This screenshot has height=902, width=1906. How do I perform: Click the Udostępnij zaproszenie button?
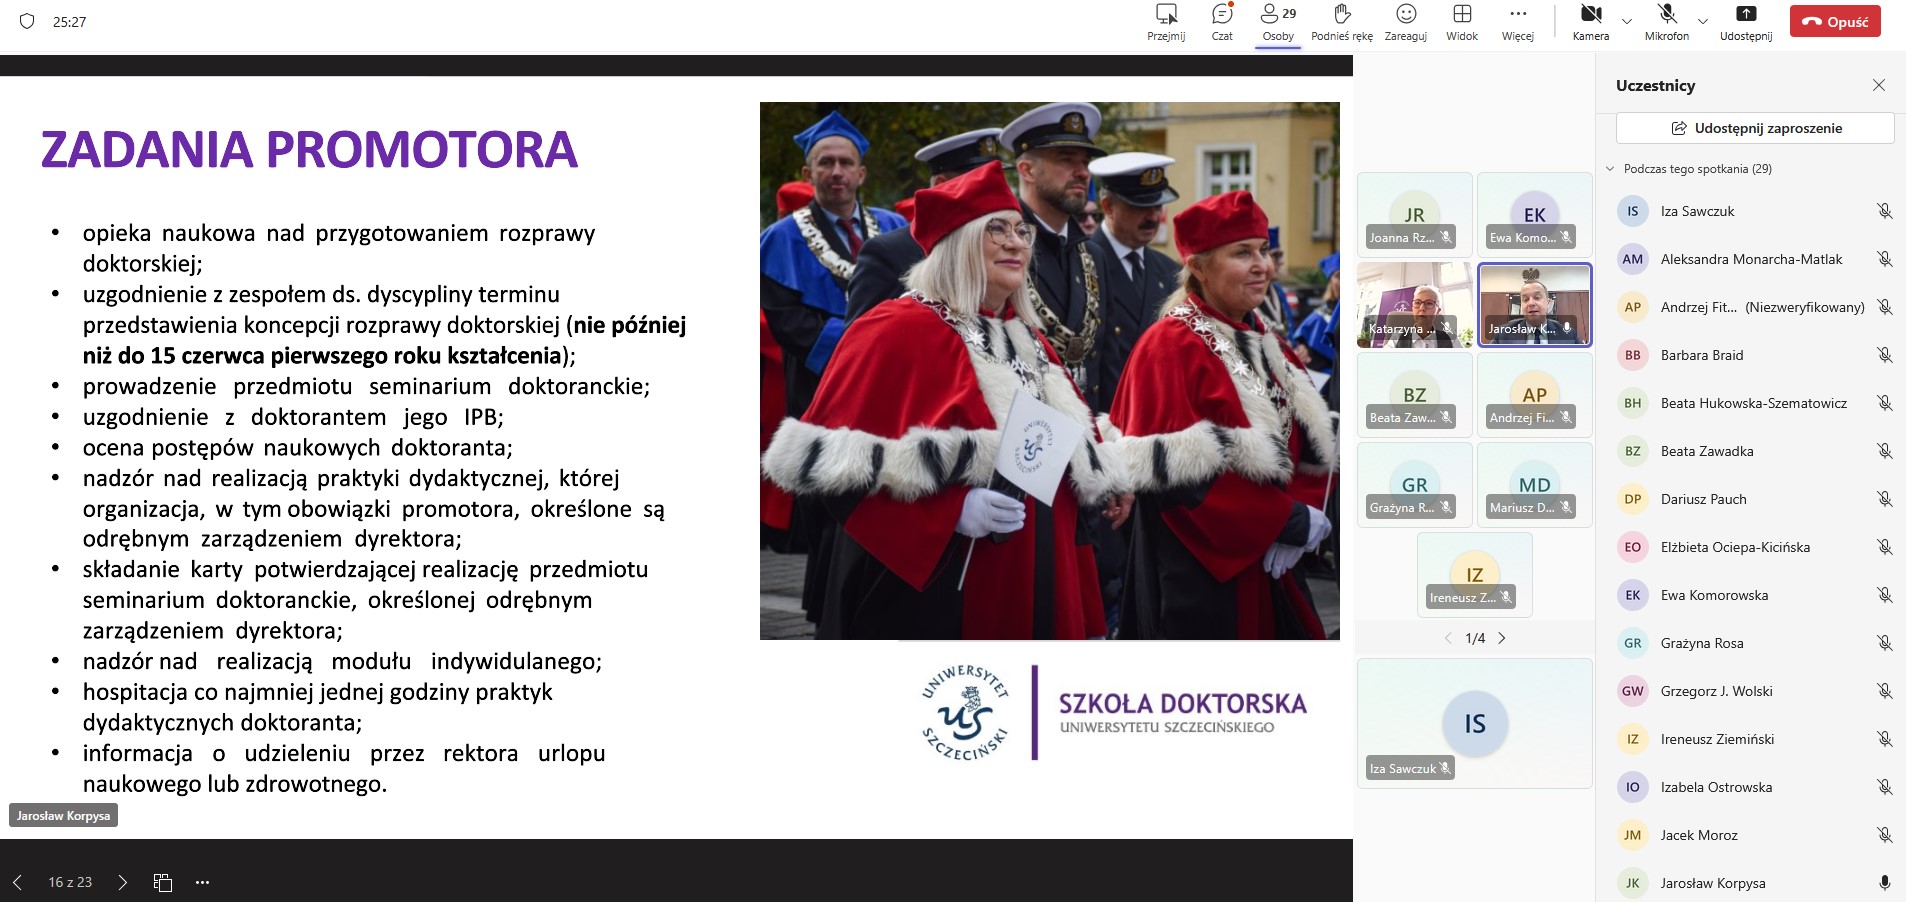1755,128
